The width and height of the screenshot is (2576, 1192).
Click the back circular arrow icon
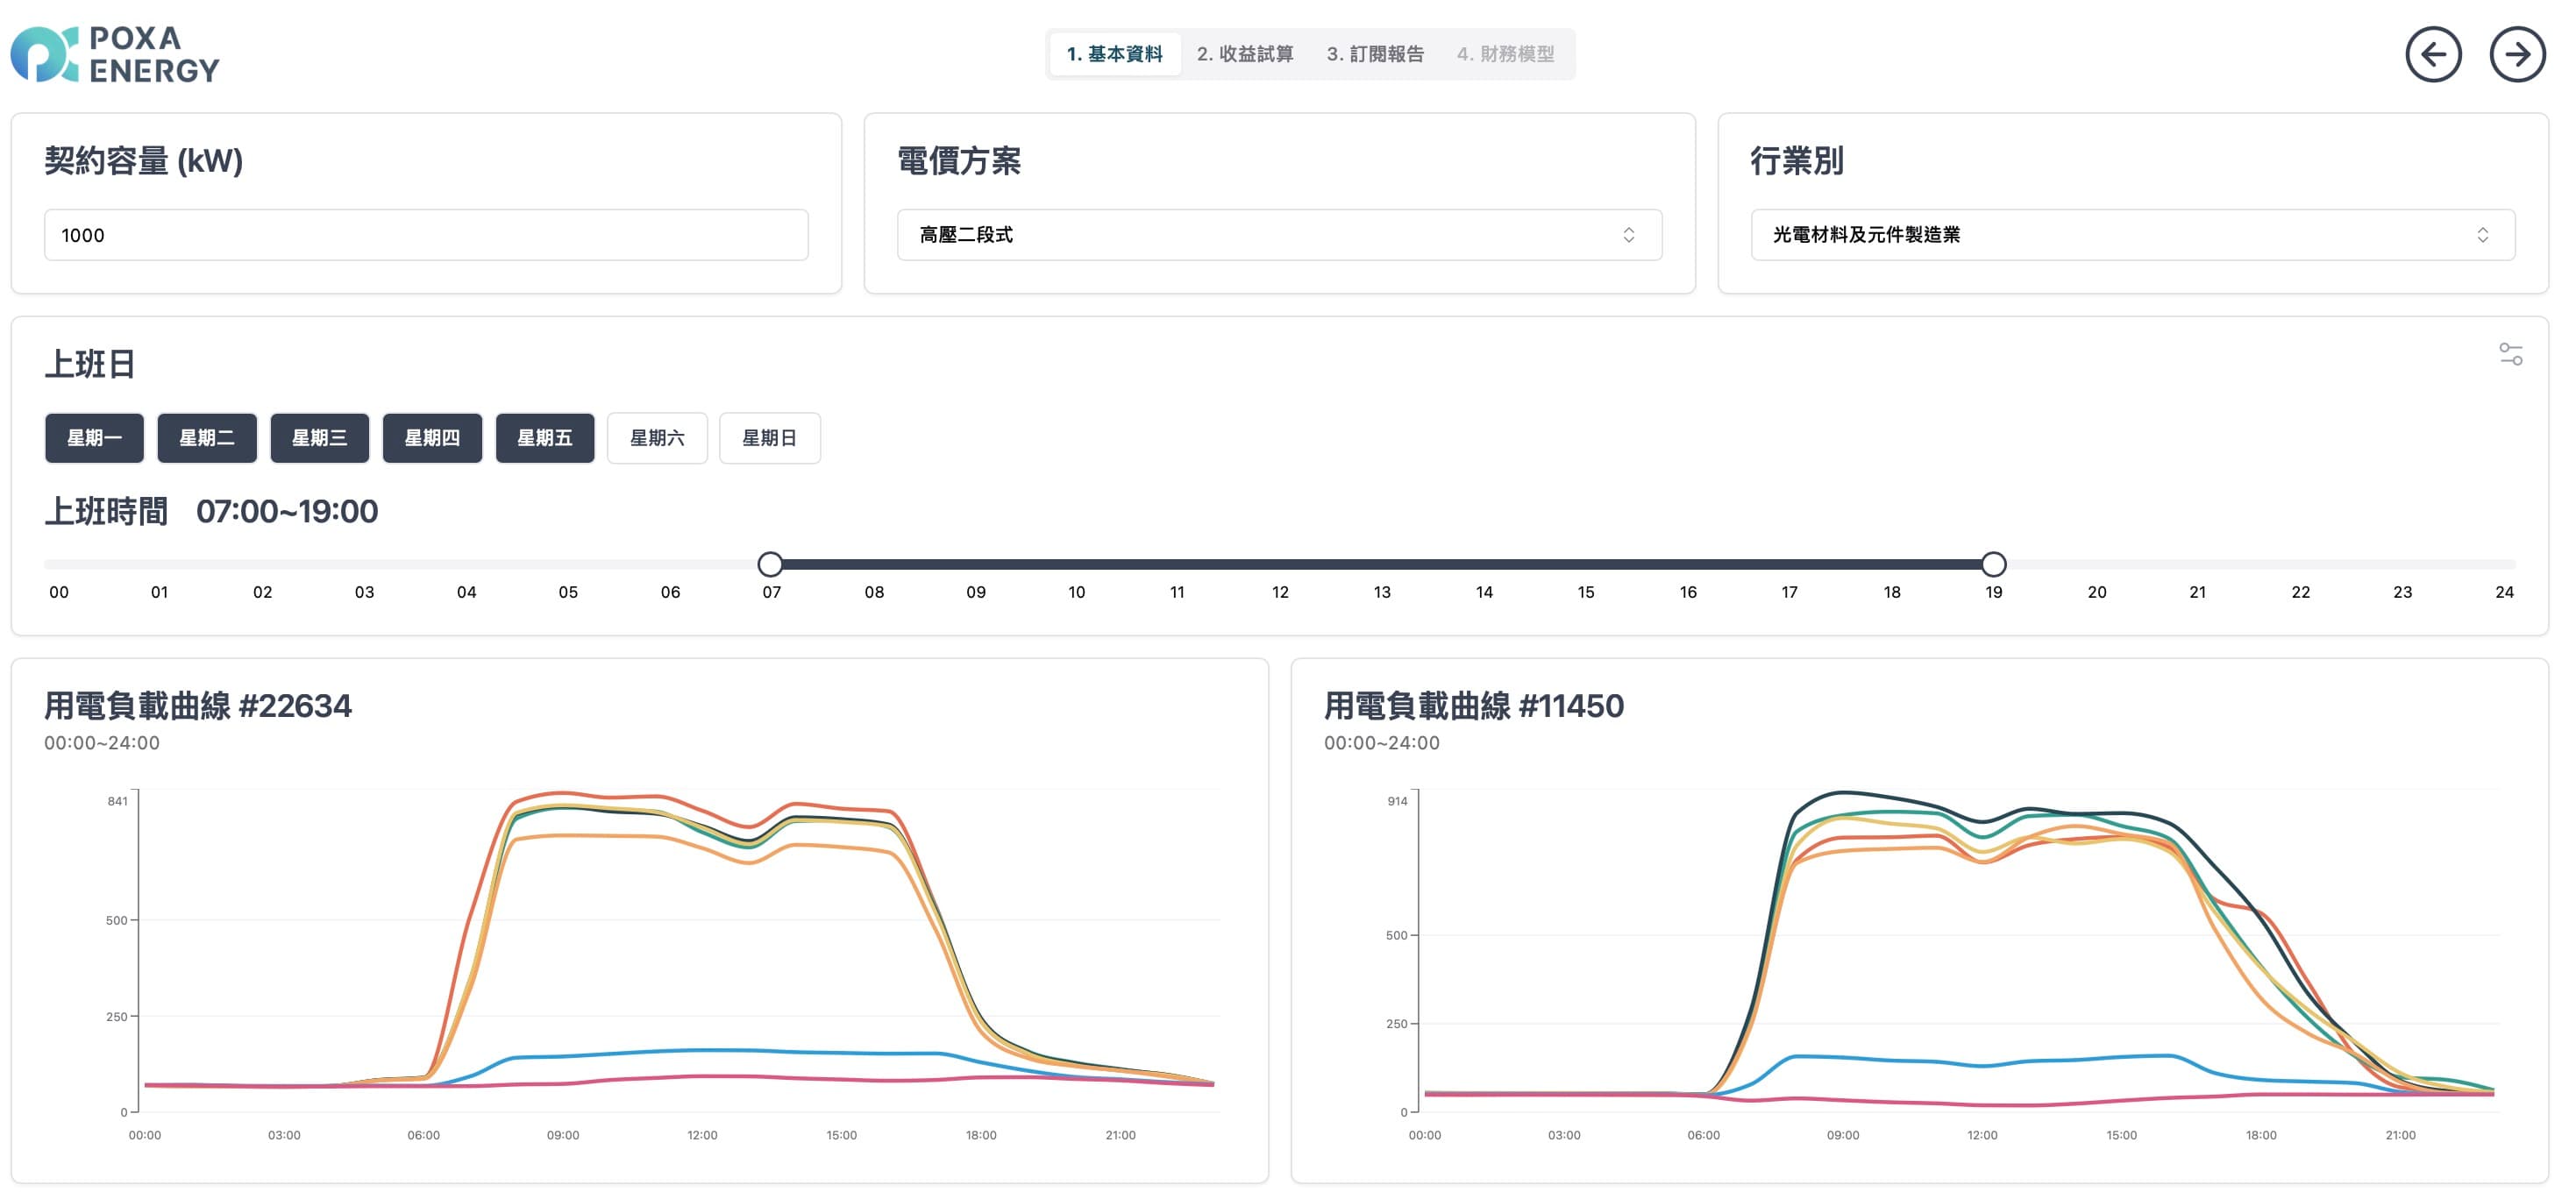2434,55
